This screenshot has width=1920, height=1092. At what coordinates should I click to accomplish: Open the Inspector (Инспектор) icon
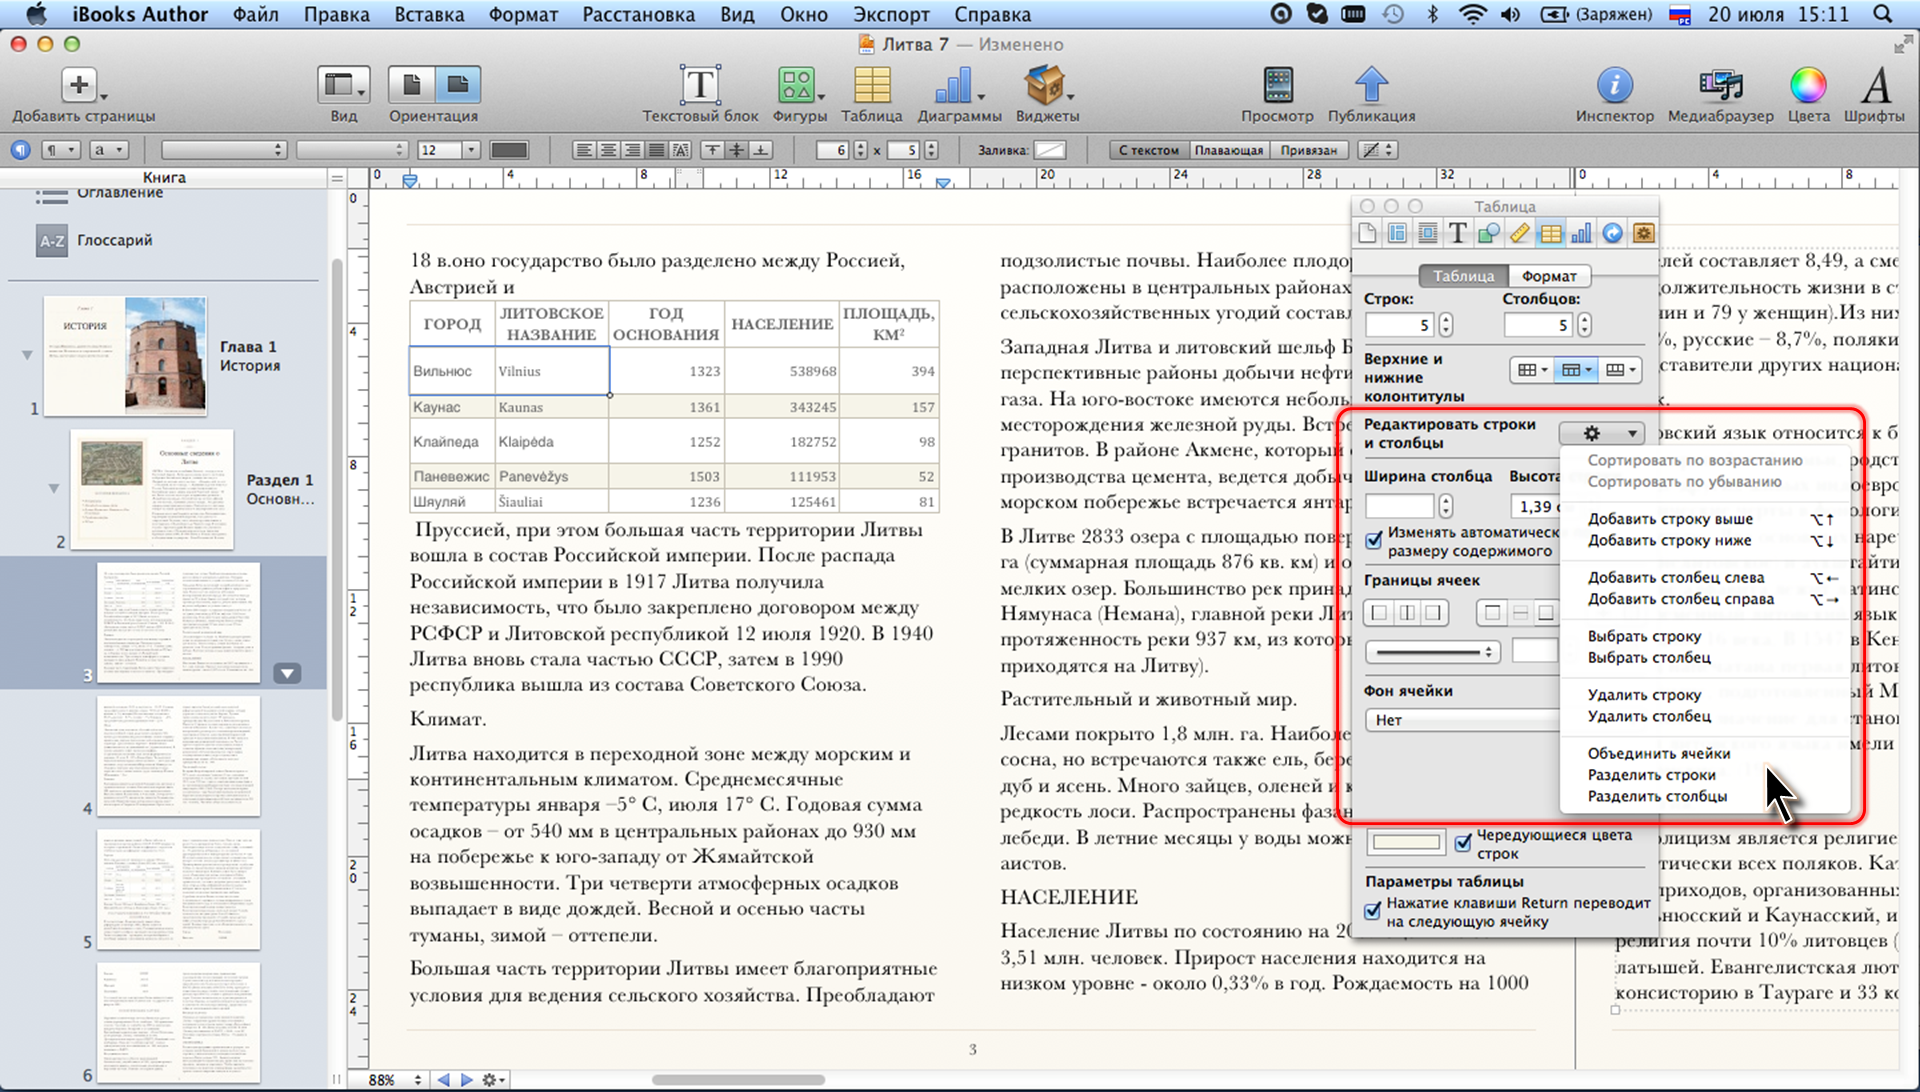point(1614,86)
